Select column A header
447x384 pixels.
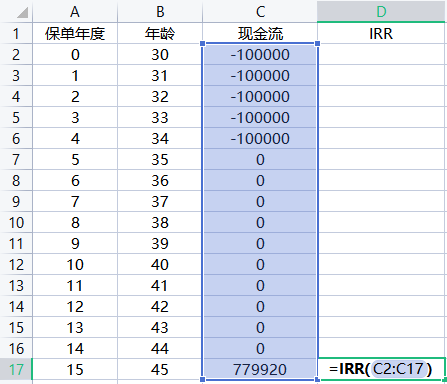75,12
